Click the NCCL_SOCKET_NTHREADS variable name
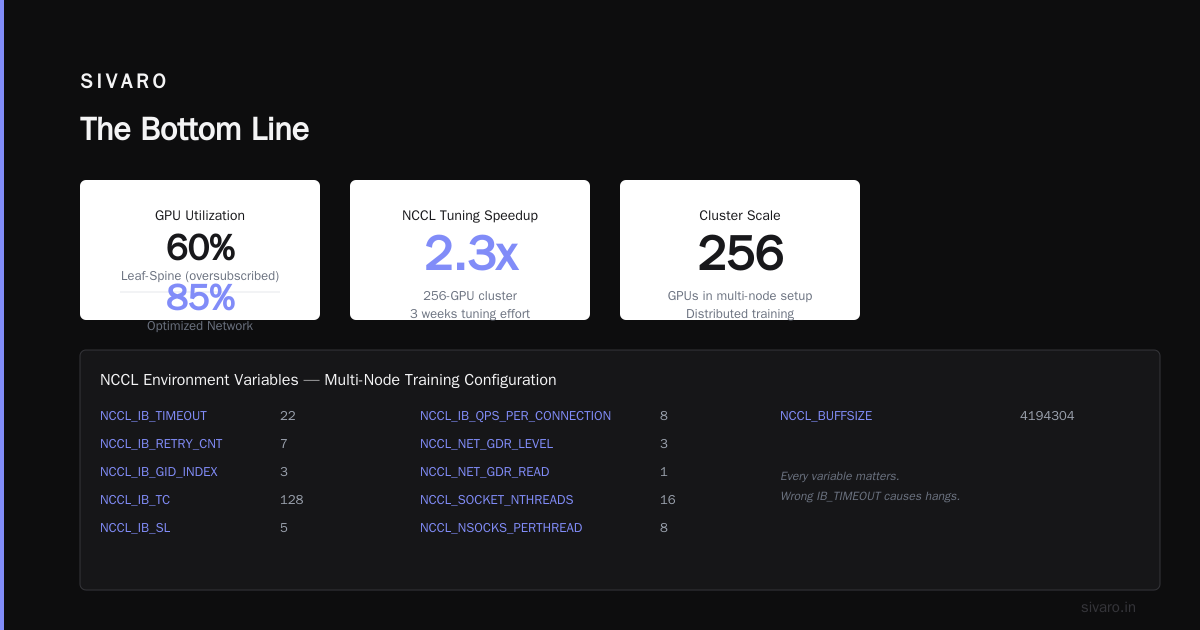 [497, 499]
